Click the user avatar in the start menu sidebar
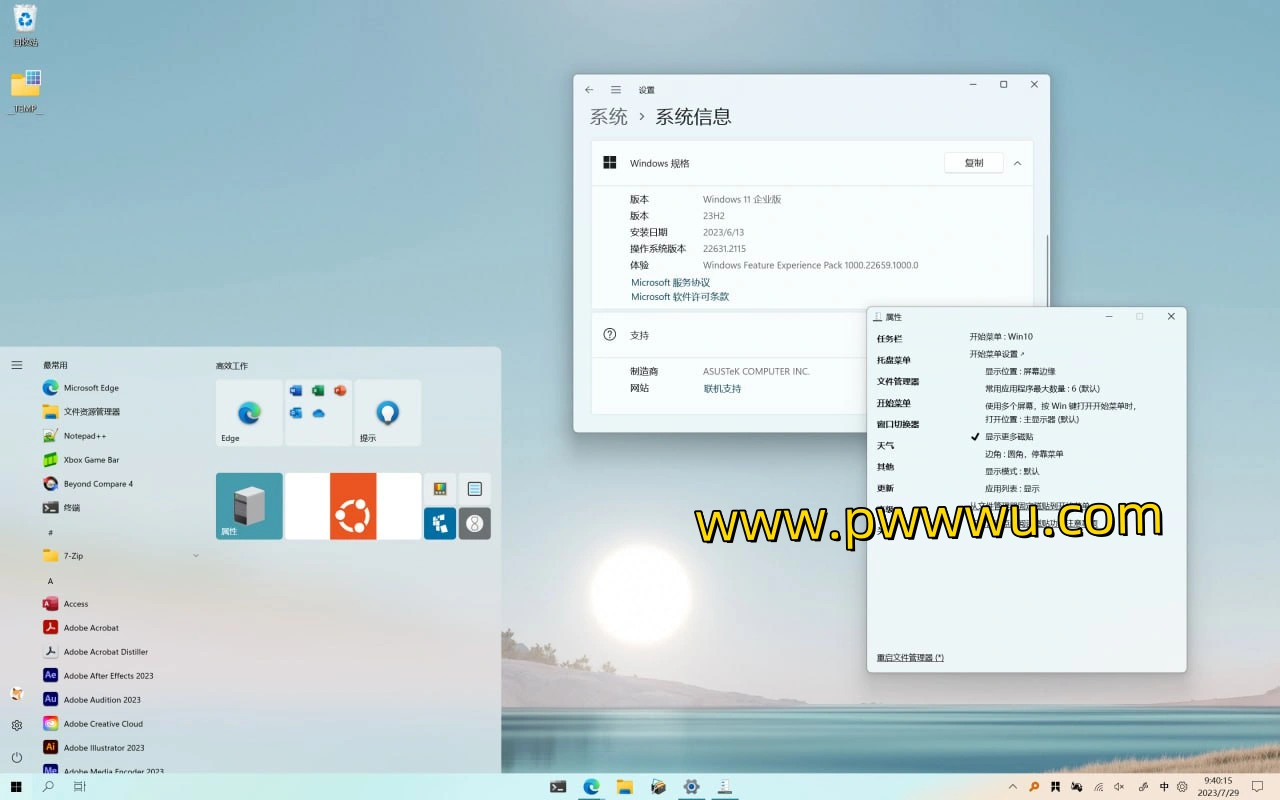 (17, 693)
